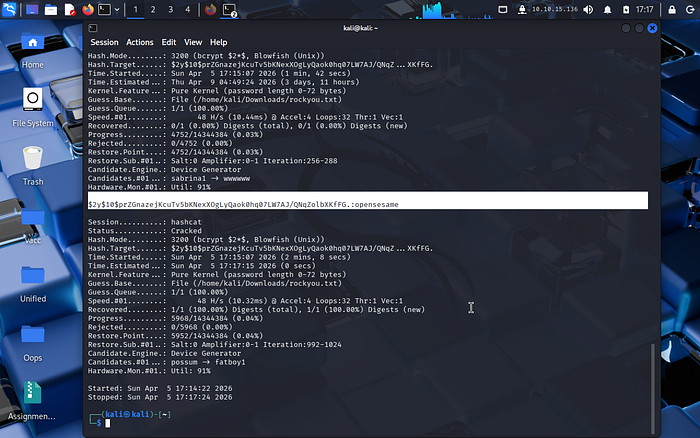Click the 'Stopped: Sun Apr 5 17:17:24 2026' line
The image size is (700, 438).
pyautogui.click(x=160, y=397)
